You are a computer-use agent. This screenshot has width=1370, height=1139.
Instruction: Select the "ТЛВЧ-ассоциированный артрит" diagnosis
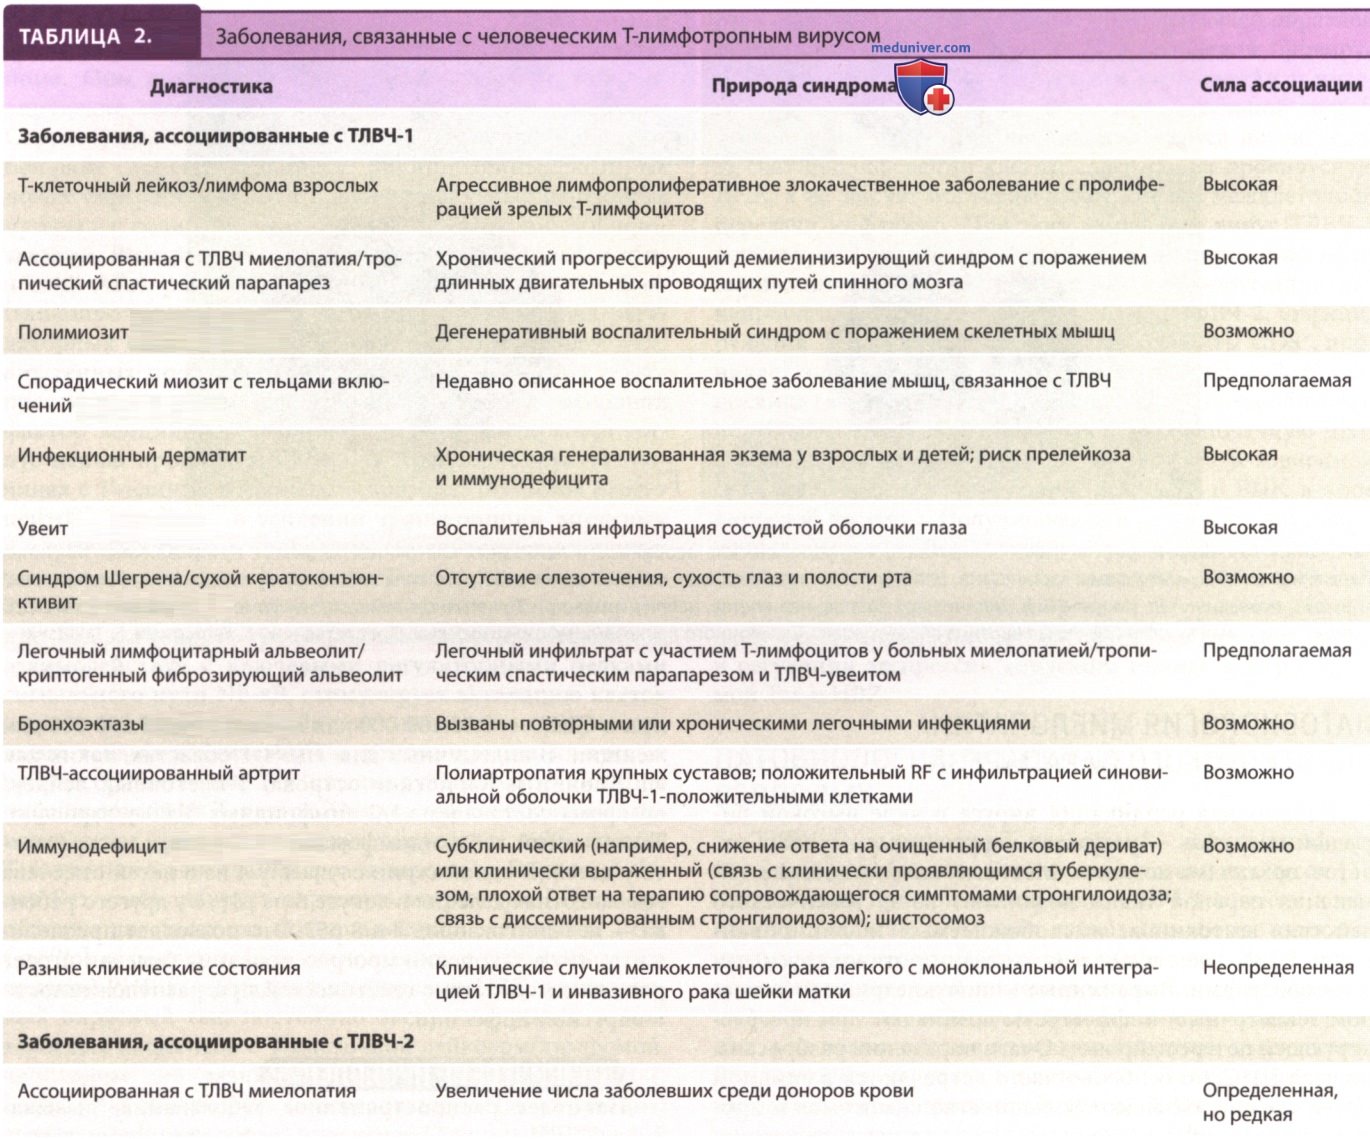(158, 773)
